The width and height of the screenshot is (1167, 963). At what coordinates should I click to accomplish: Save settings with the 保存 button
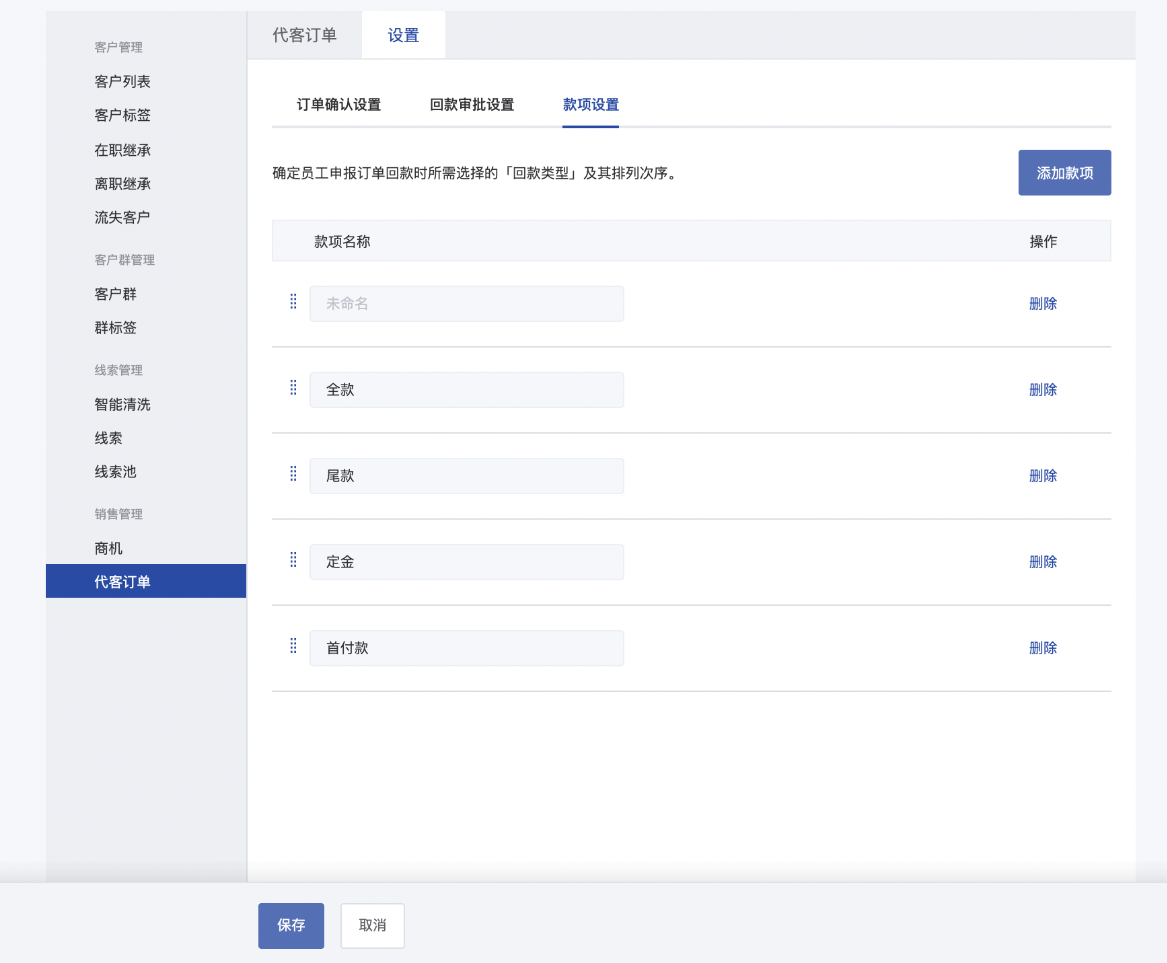(x=291, y=925)
